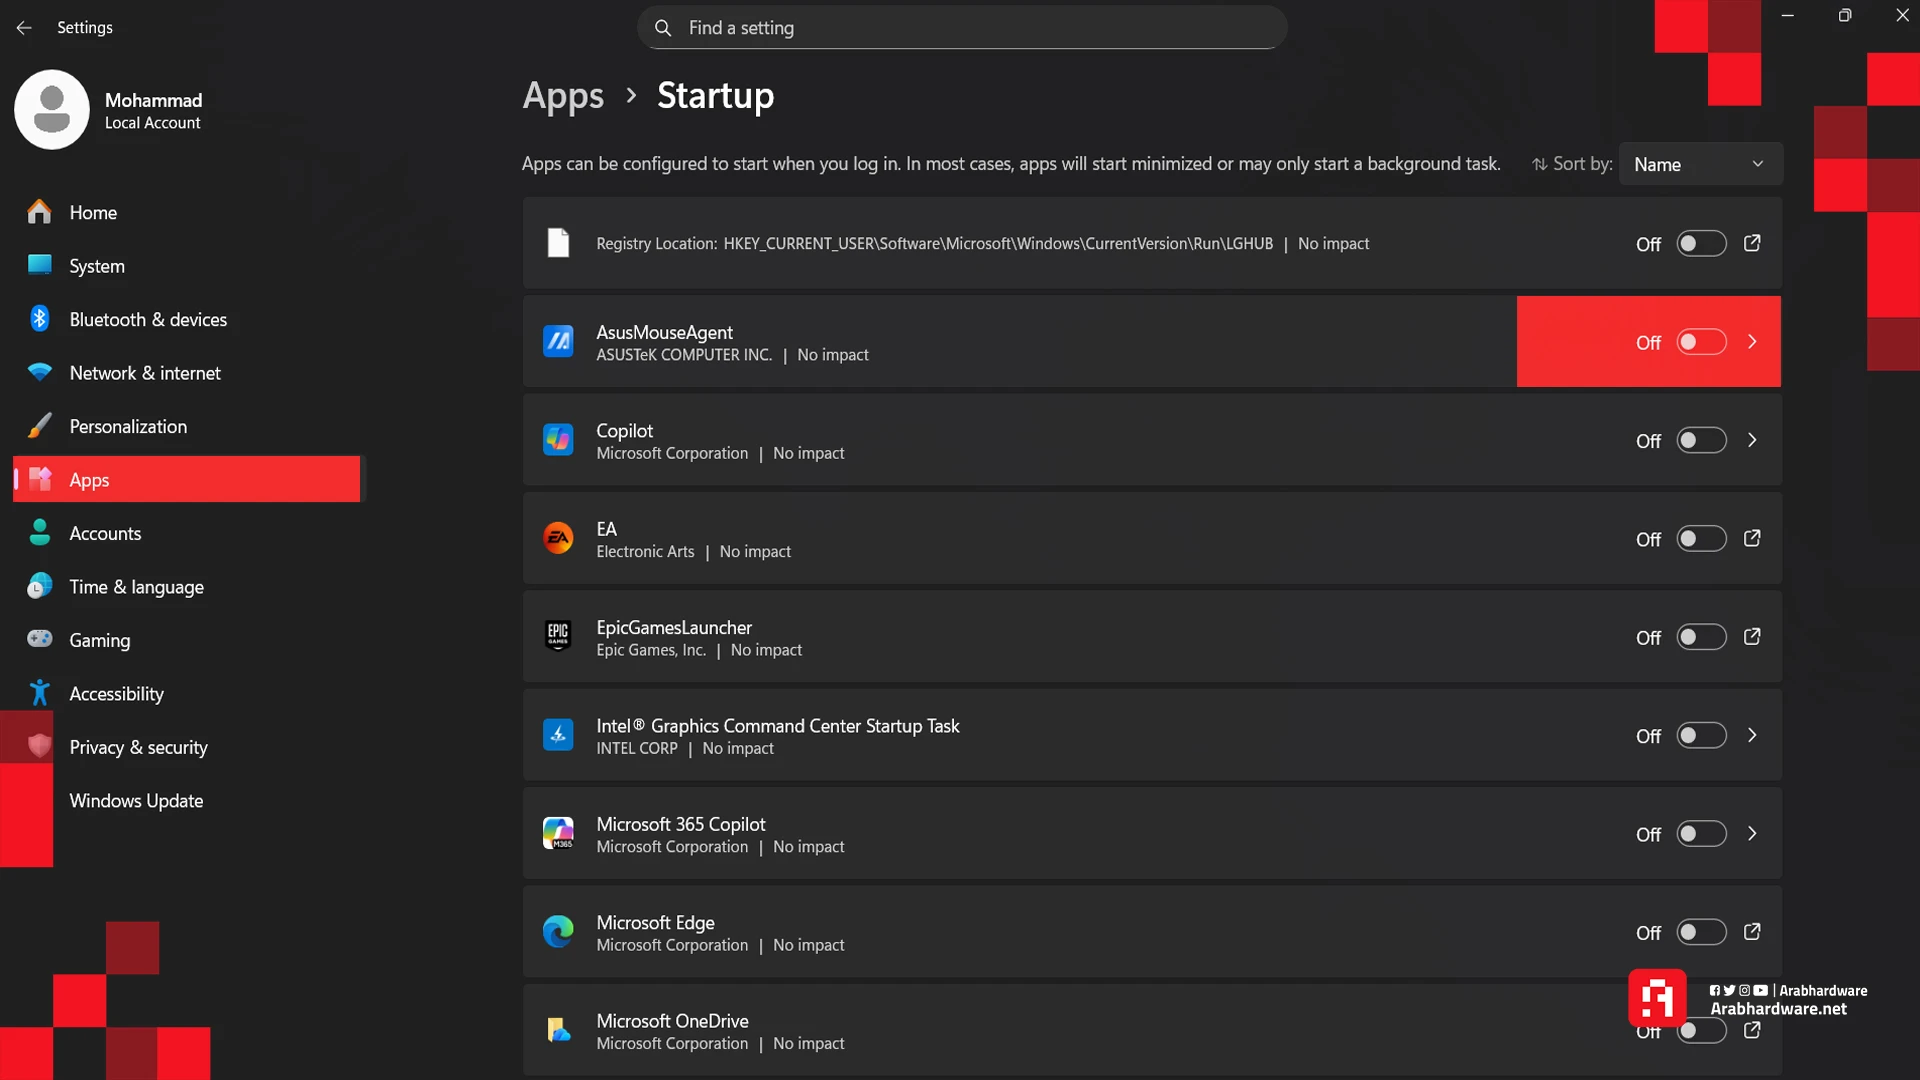Click the Find a setting search box
Viewport: 1920px width, 1080px height.
960,28
